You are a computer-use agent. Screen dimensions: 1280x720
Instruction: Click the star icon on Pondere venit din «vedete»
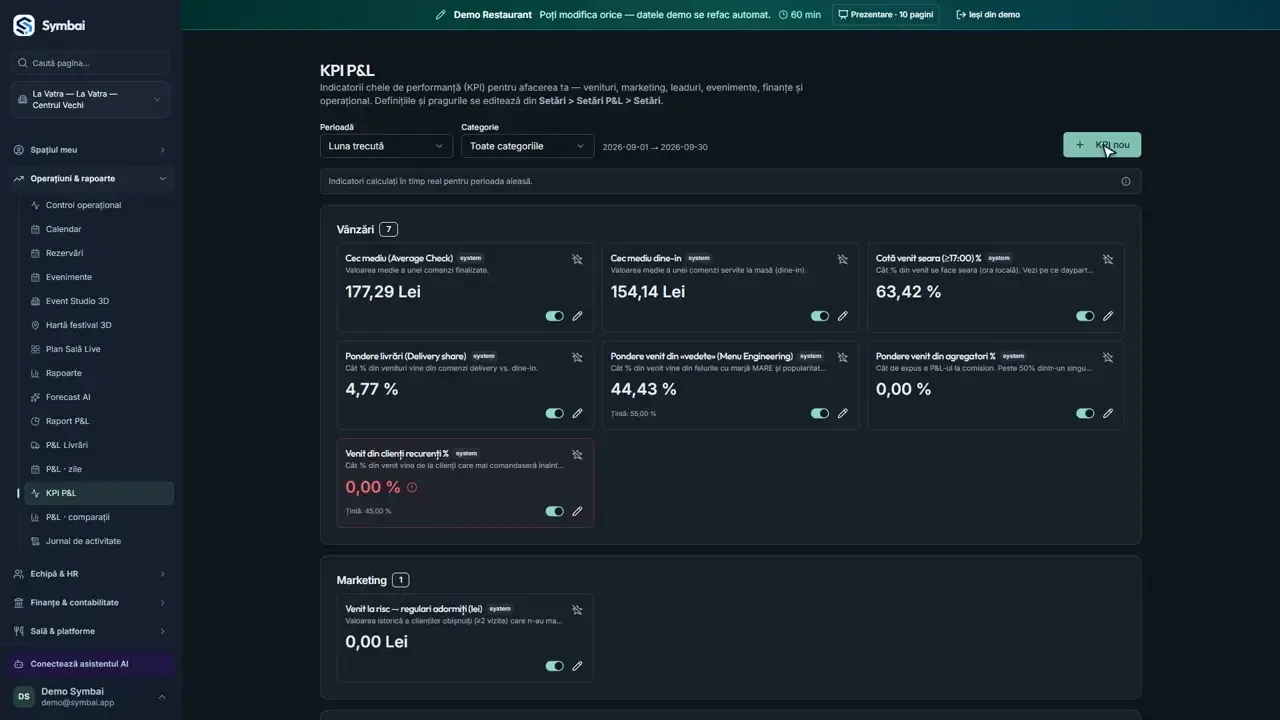click(x=843, y=357)
